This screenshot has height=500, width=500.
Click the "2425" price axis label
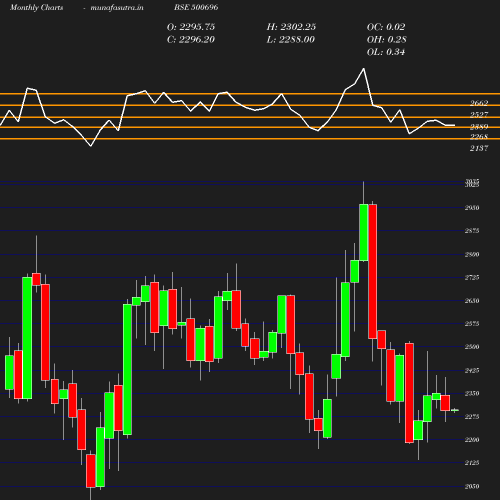click(x=472, y=370)
